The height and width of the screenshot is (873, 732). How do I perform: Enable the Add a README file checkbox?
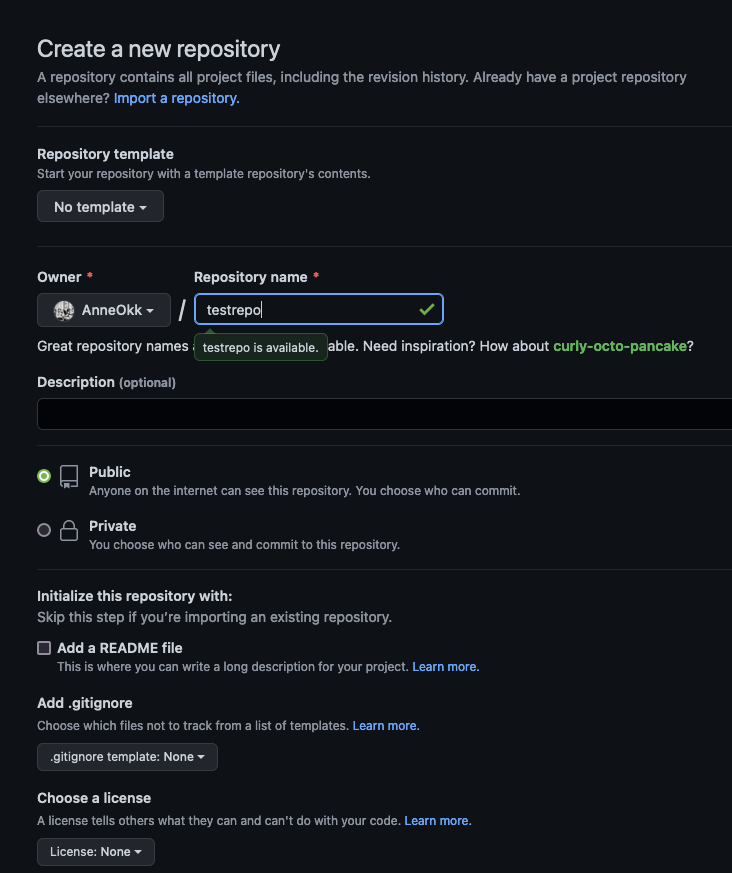[44, 648]
